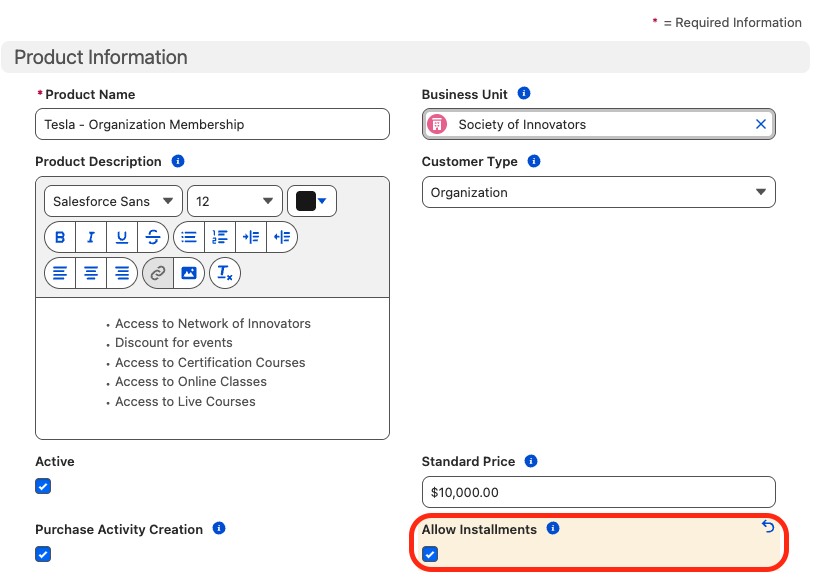This screenshot has height=586, width=816.
Task: Click 'Access to Certification Courses' bullet
Action: click(210, 362)
